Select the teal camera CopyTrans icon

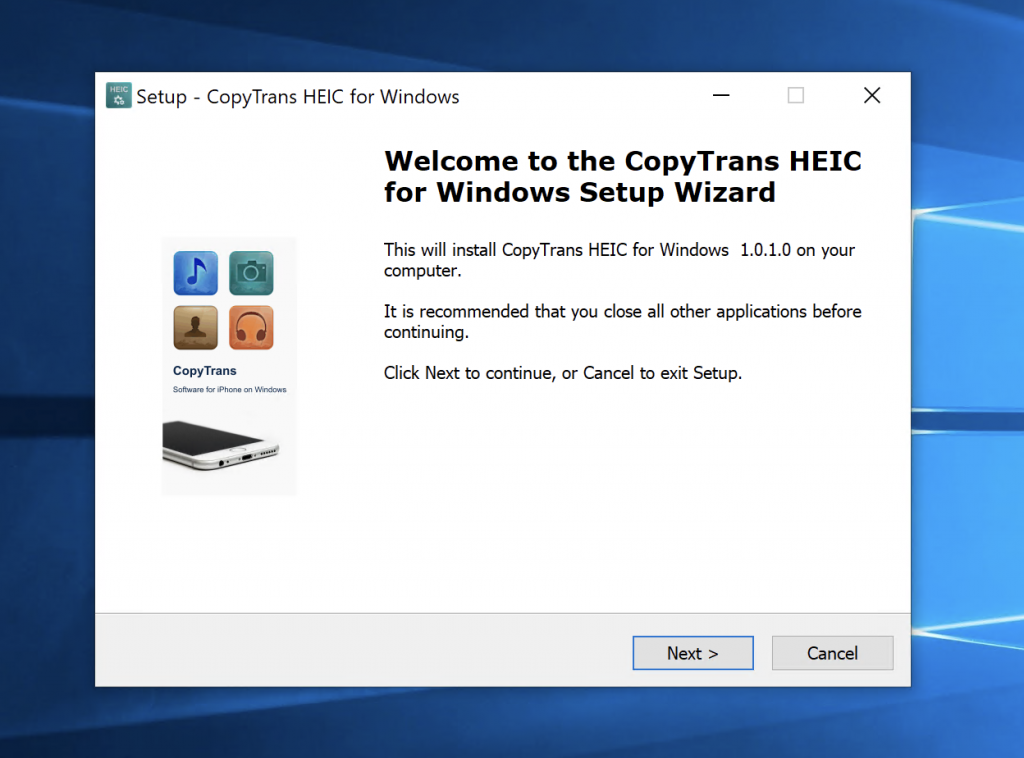coord(251,273)
